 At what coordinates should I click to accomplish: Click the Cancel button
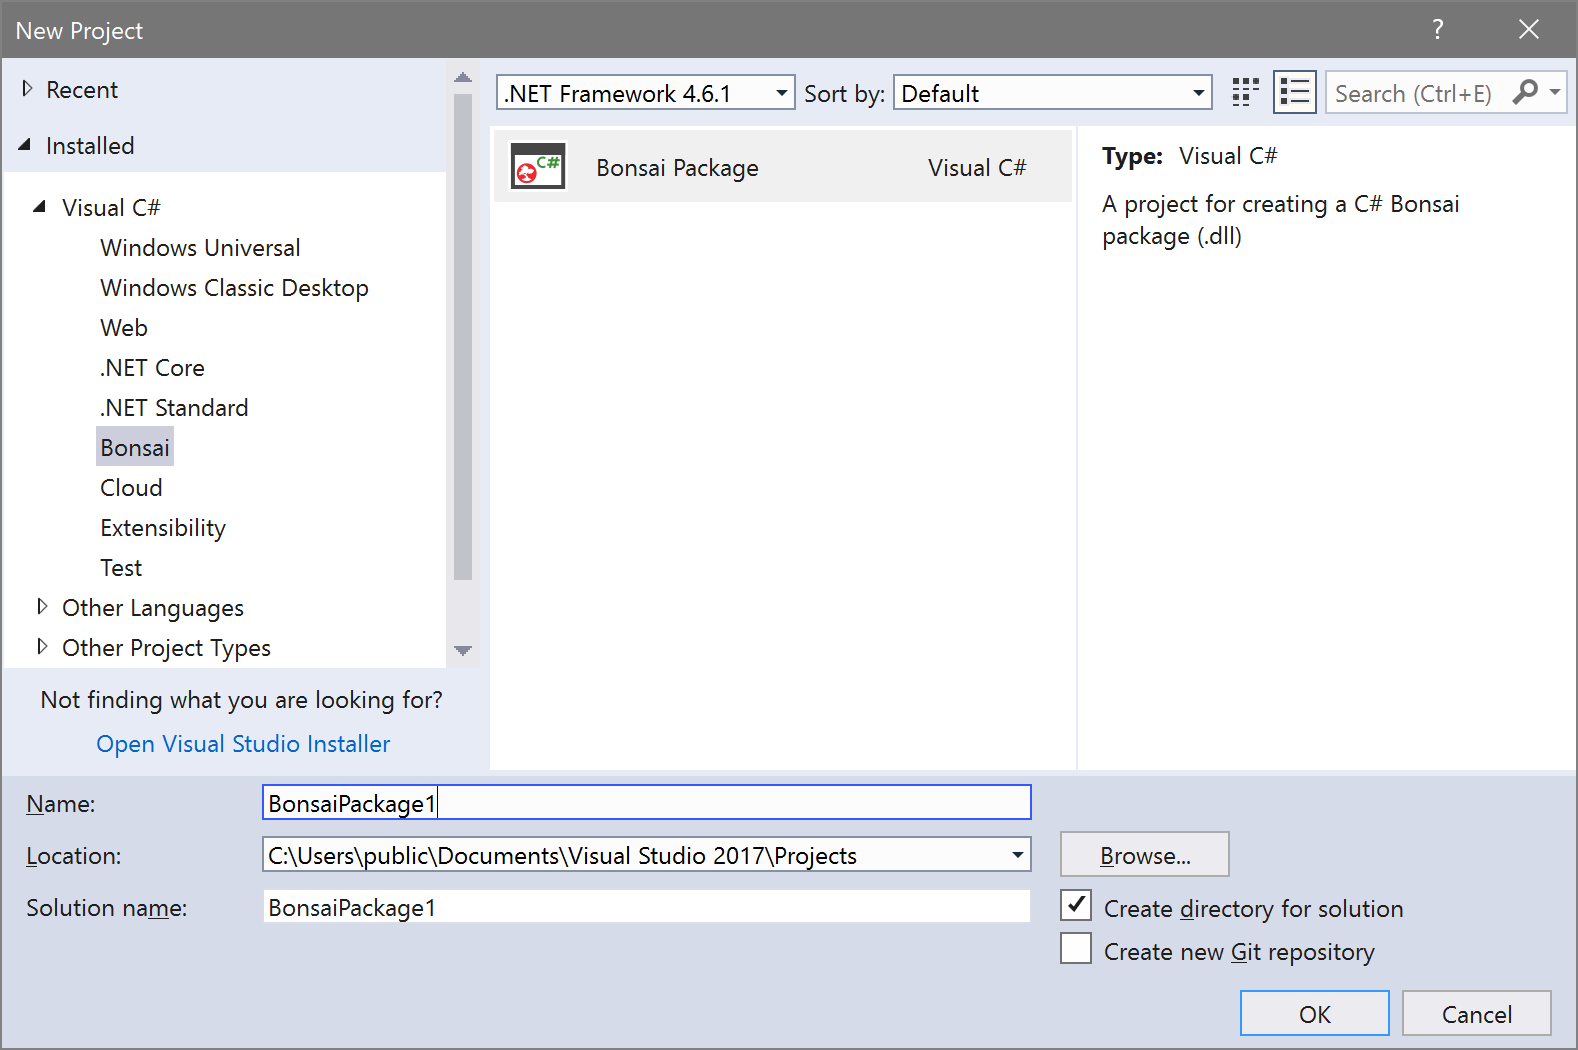click(x=1476, y=1013)
